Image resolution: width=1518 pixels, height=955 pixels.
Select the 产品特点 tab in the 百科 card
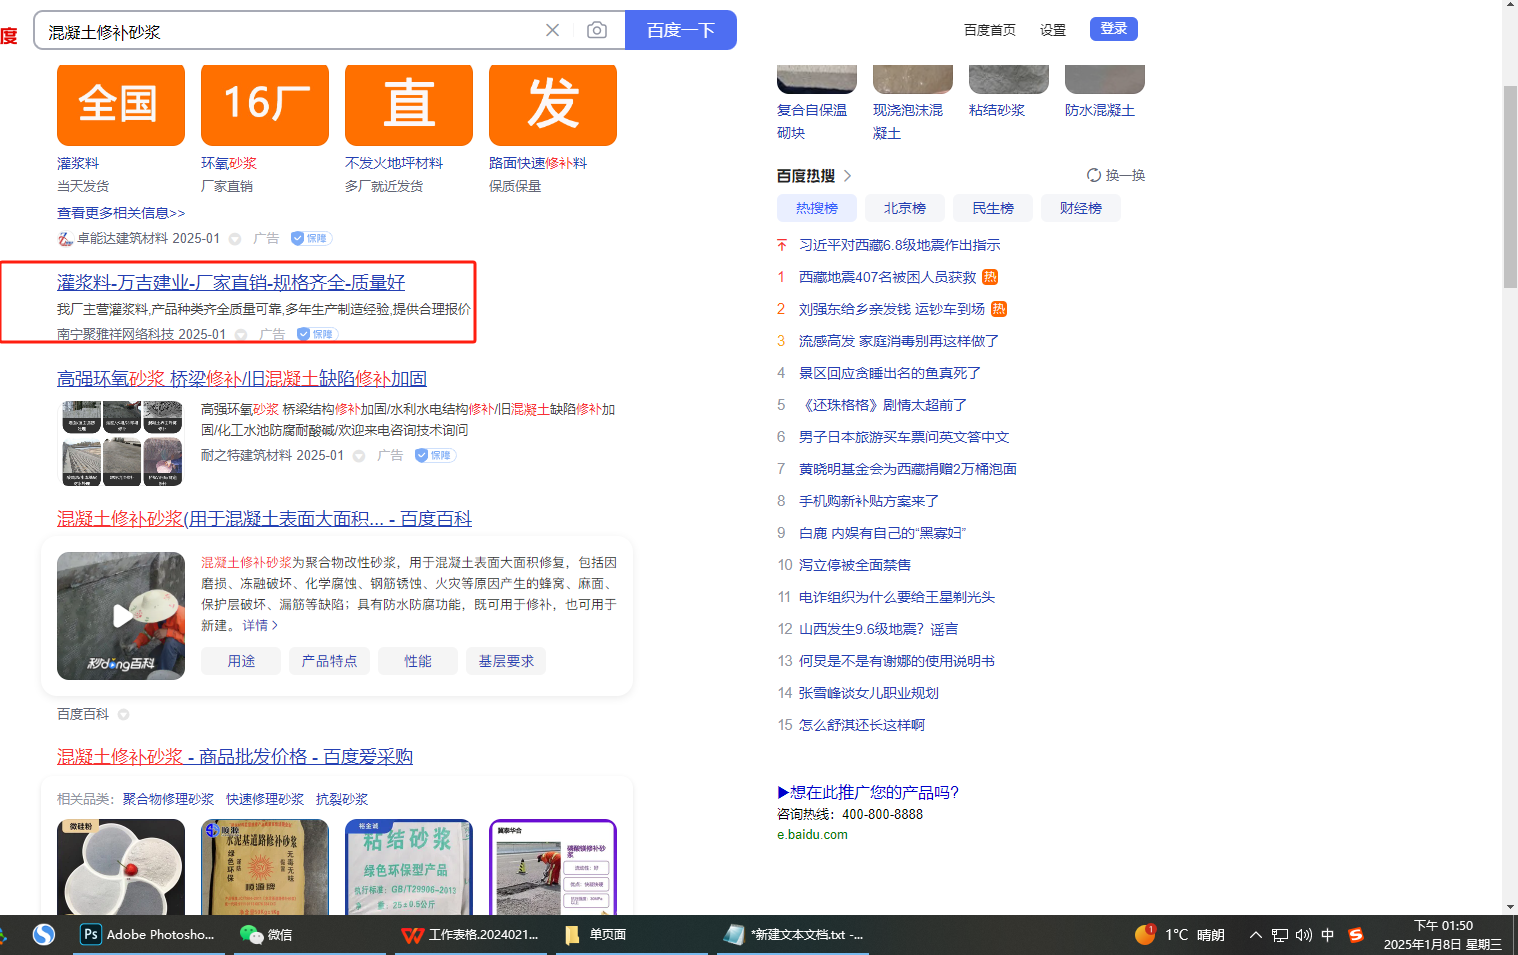[x=330, y=661]
